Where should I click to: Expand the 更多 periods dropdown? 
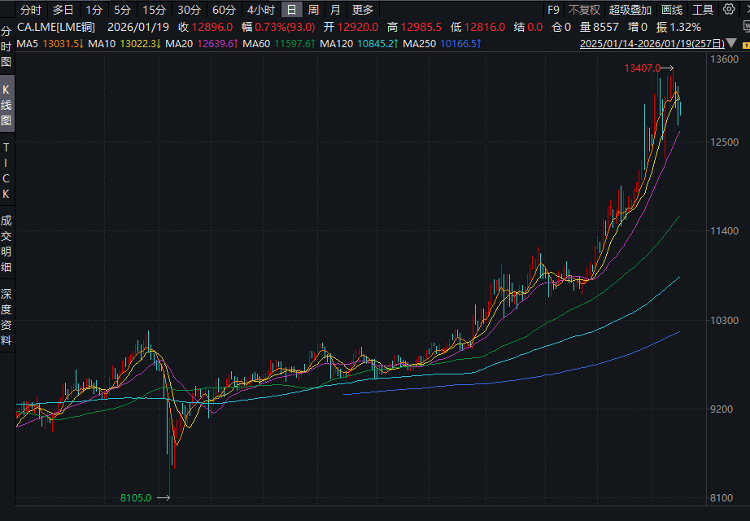click(362, 10)
